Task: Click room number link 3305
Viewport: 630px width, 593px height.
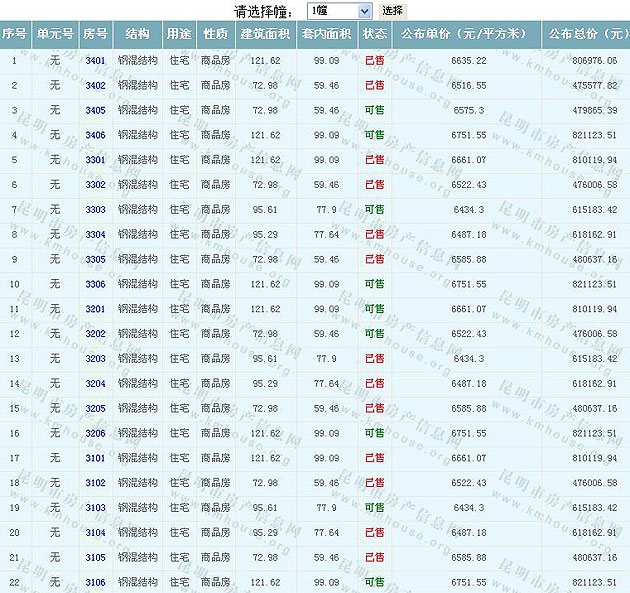Action: pyautogui.click(x=96, y=260)
